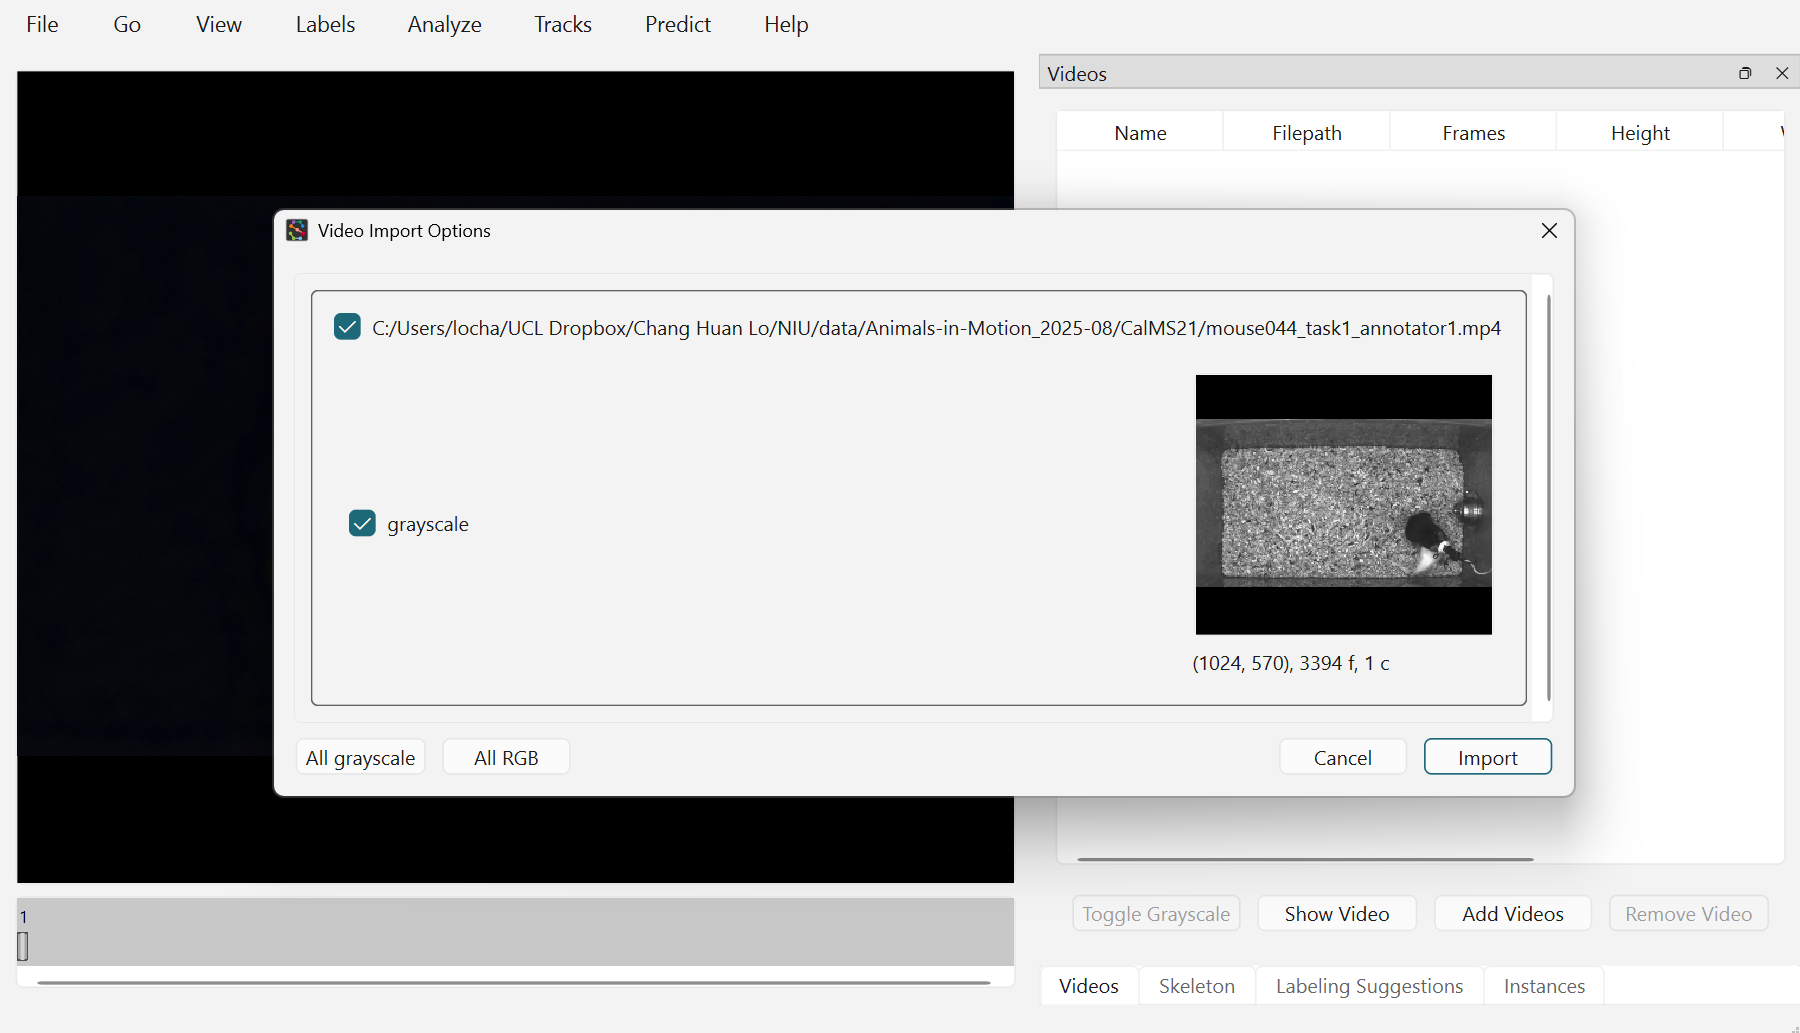Switch to the Skeleton tab
The image size is (1800, 1033).
[1196, 986]
